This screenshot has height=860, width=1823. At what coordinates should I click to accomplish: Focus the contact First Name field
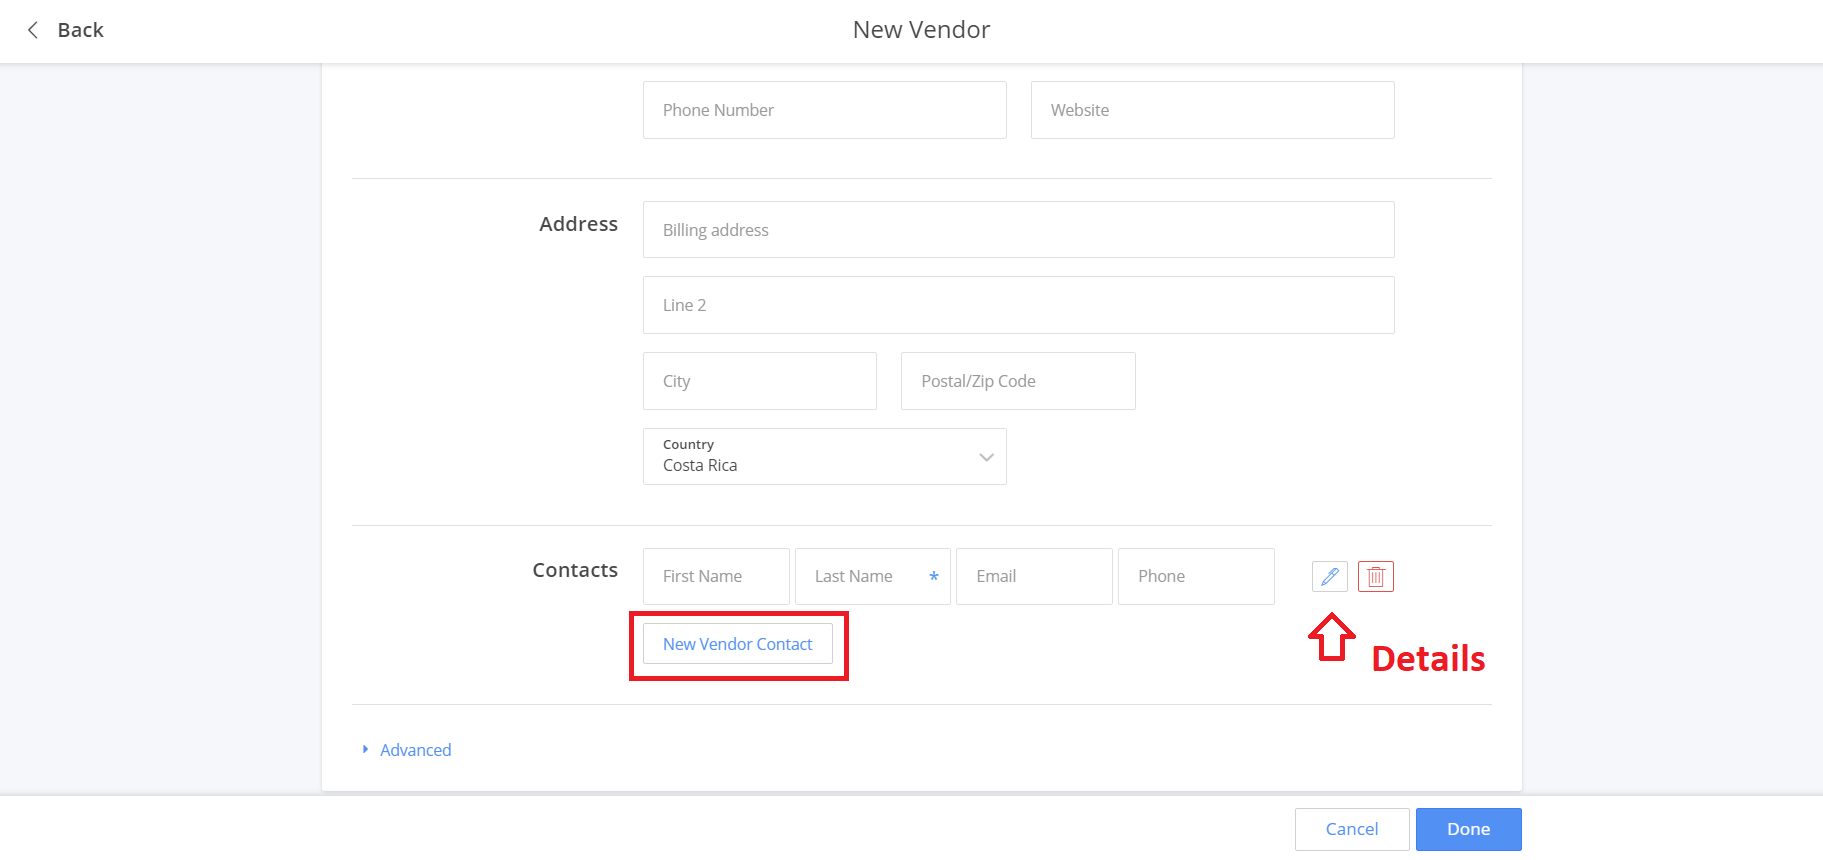click(716, 576)
